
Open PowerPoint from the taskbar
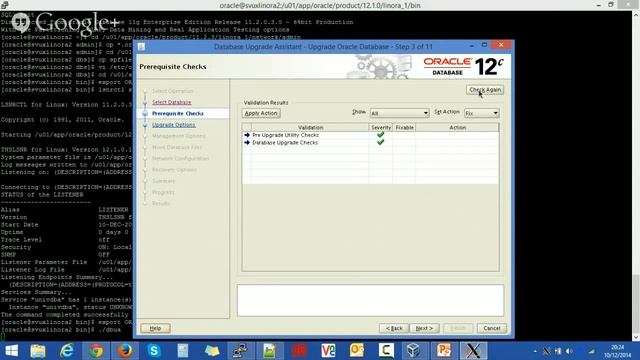pos(444,351)
